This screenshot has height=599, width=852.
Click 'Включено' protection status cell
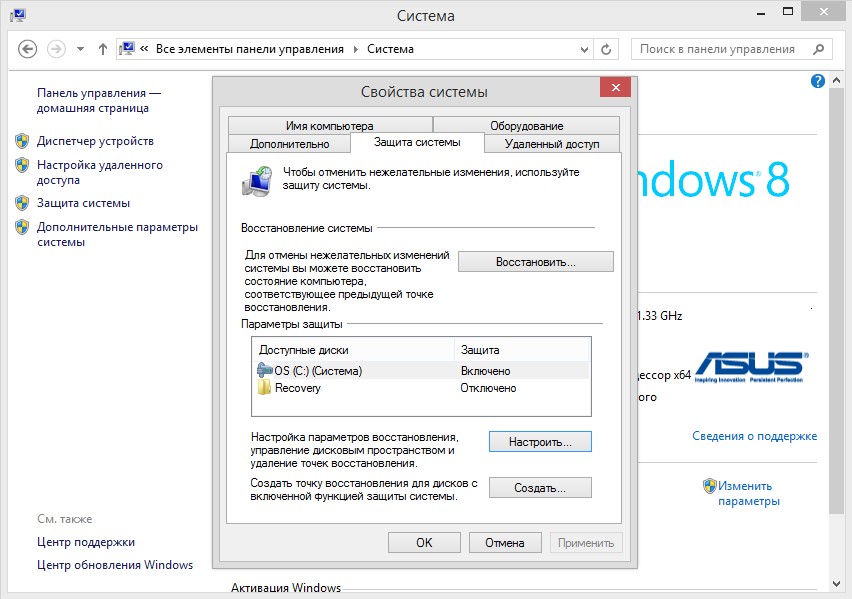[x=485, y=371]
